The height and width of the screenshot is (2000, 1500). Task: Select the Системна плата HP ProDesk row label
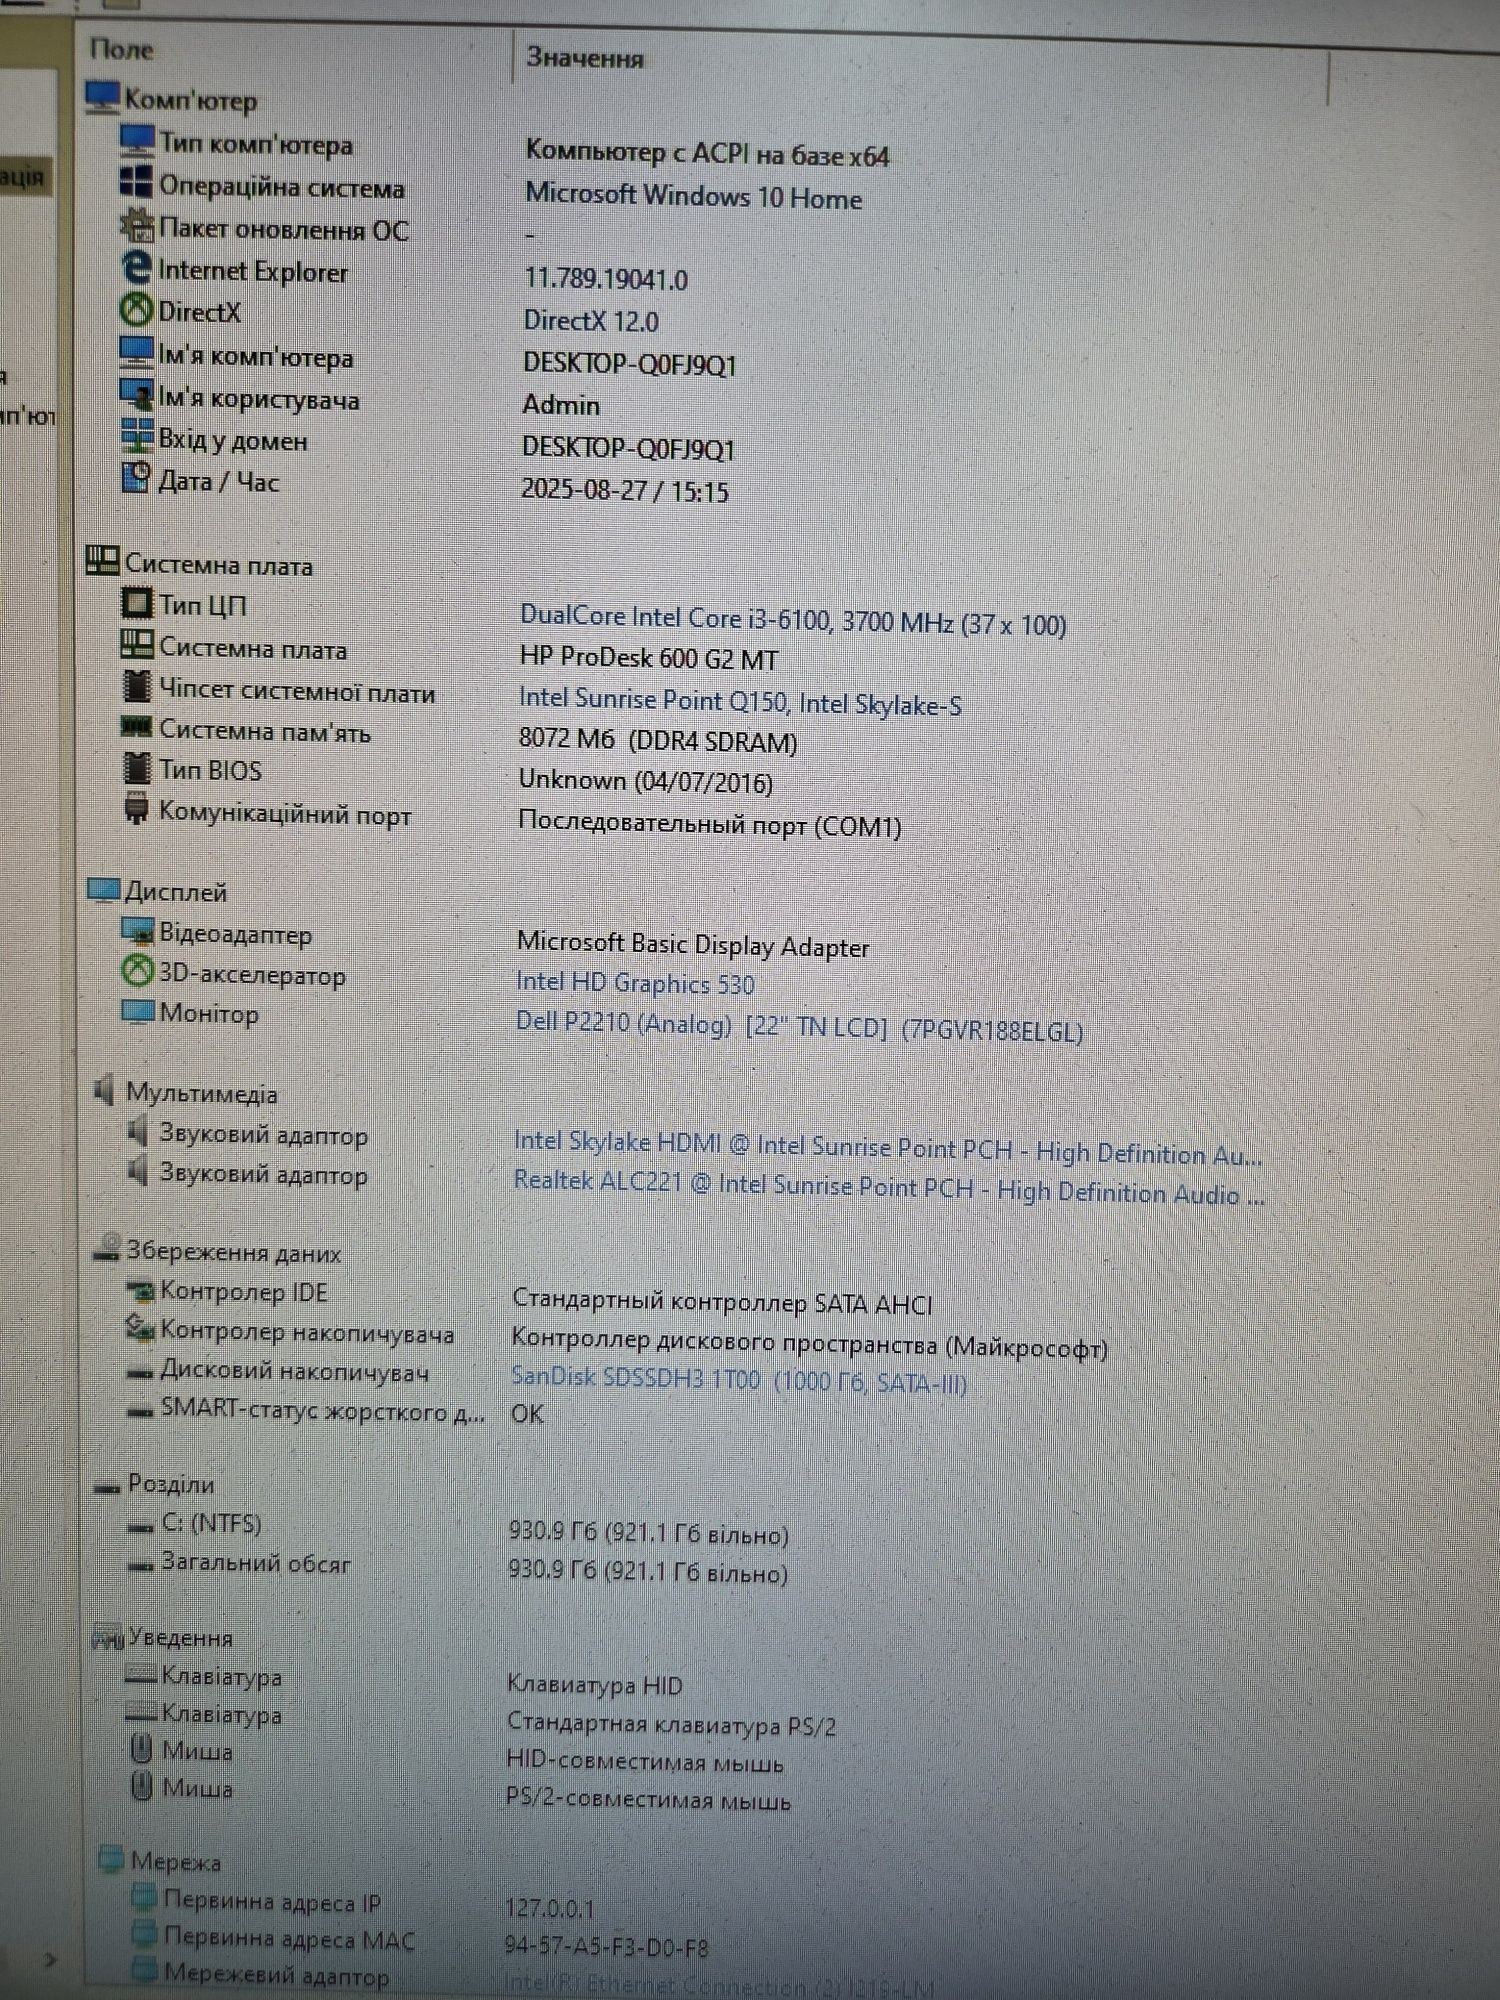[253, 649]
